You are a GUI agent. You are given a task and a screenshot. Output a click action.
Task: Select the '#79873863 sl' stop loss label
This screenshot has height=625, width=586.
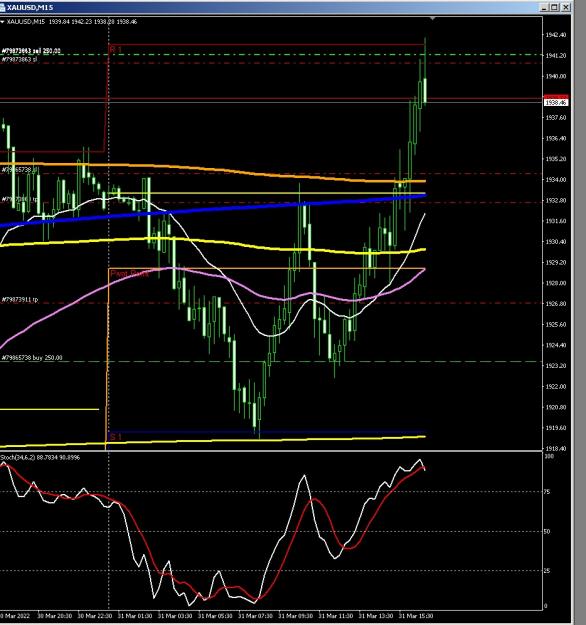coord(20,59)
